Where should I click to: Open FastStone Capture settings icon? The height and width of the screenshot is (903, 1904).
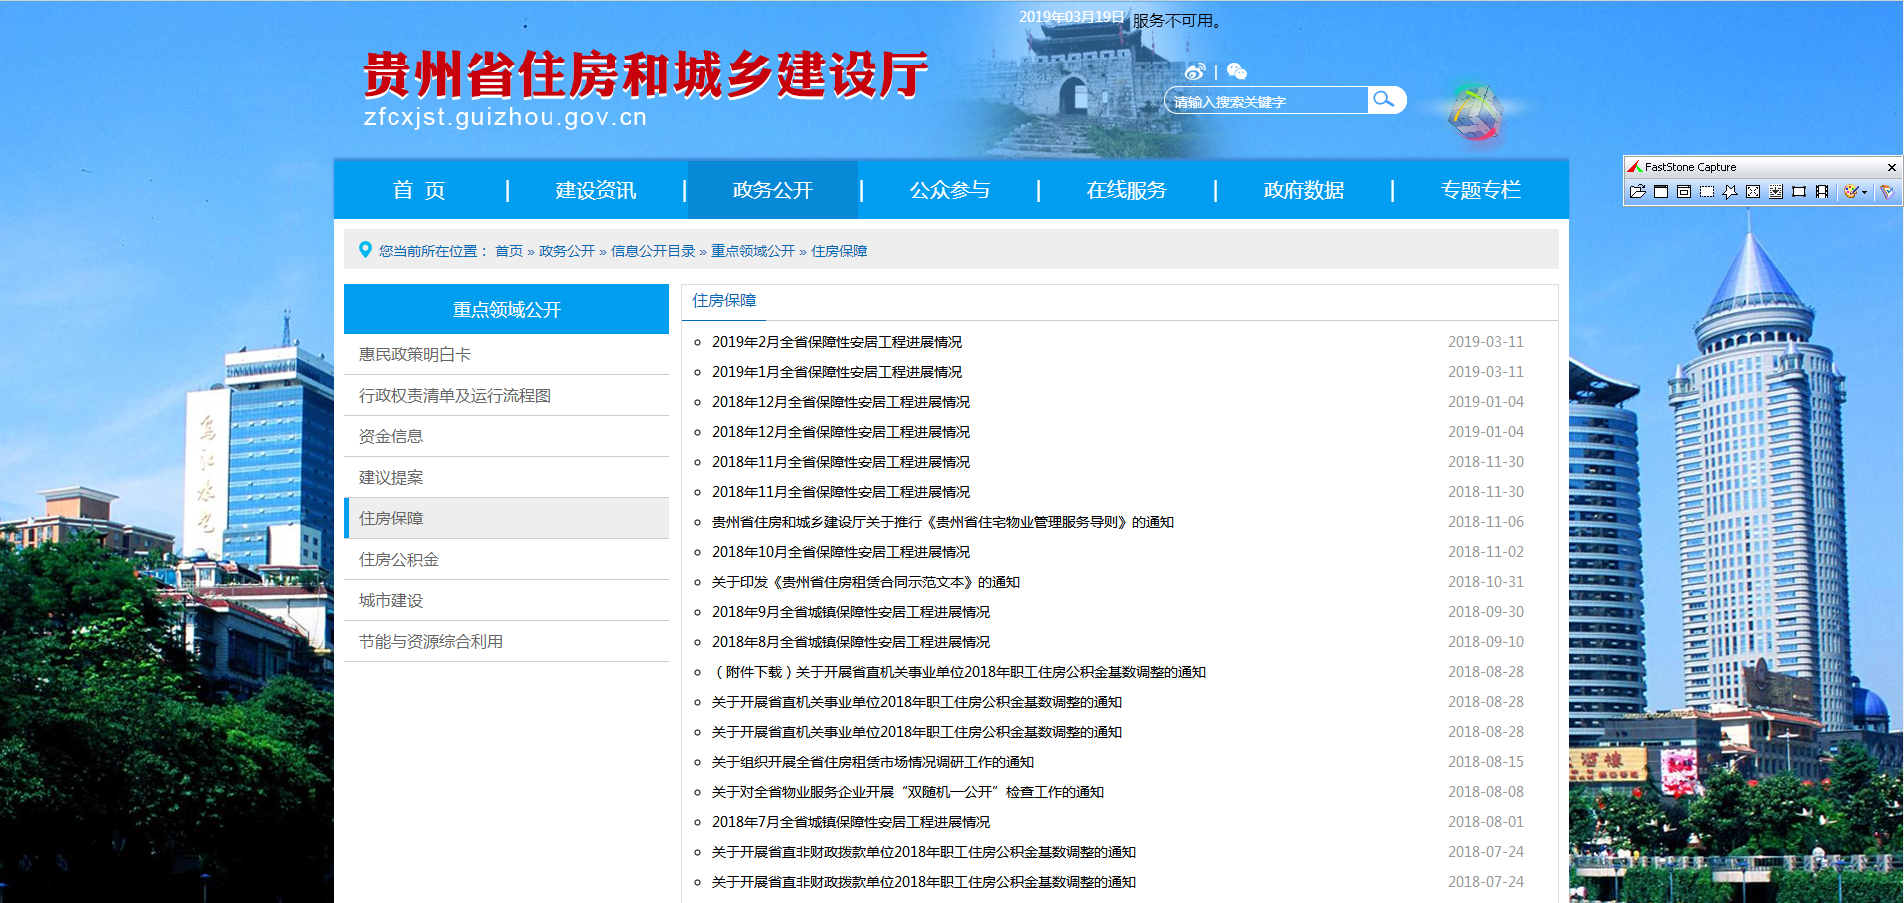pos(1887,192)
